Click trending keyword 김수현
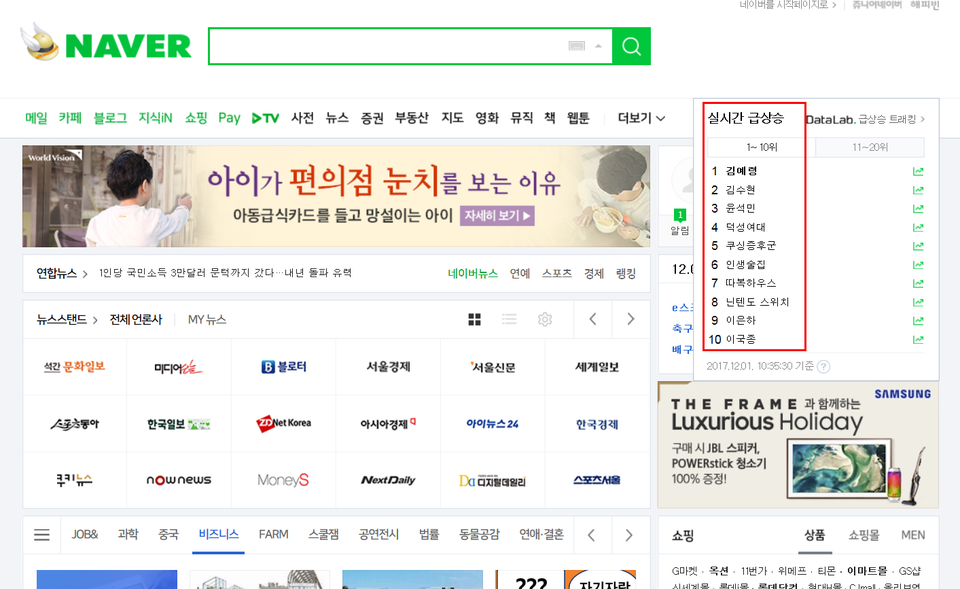Image resolution: width=960 pixels, height=589 pixels. (x=740, y=190)
